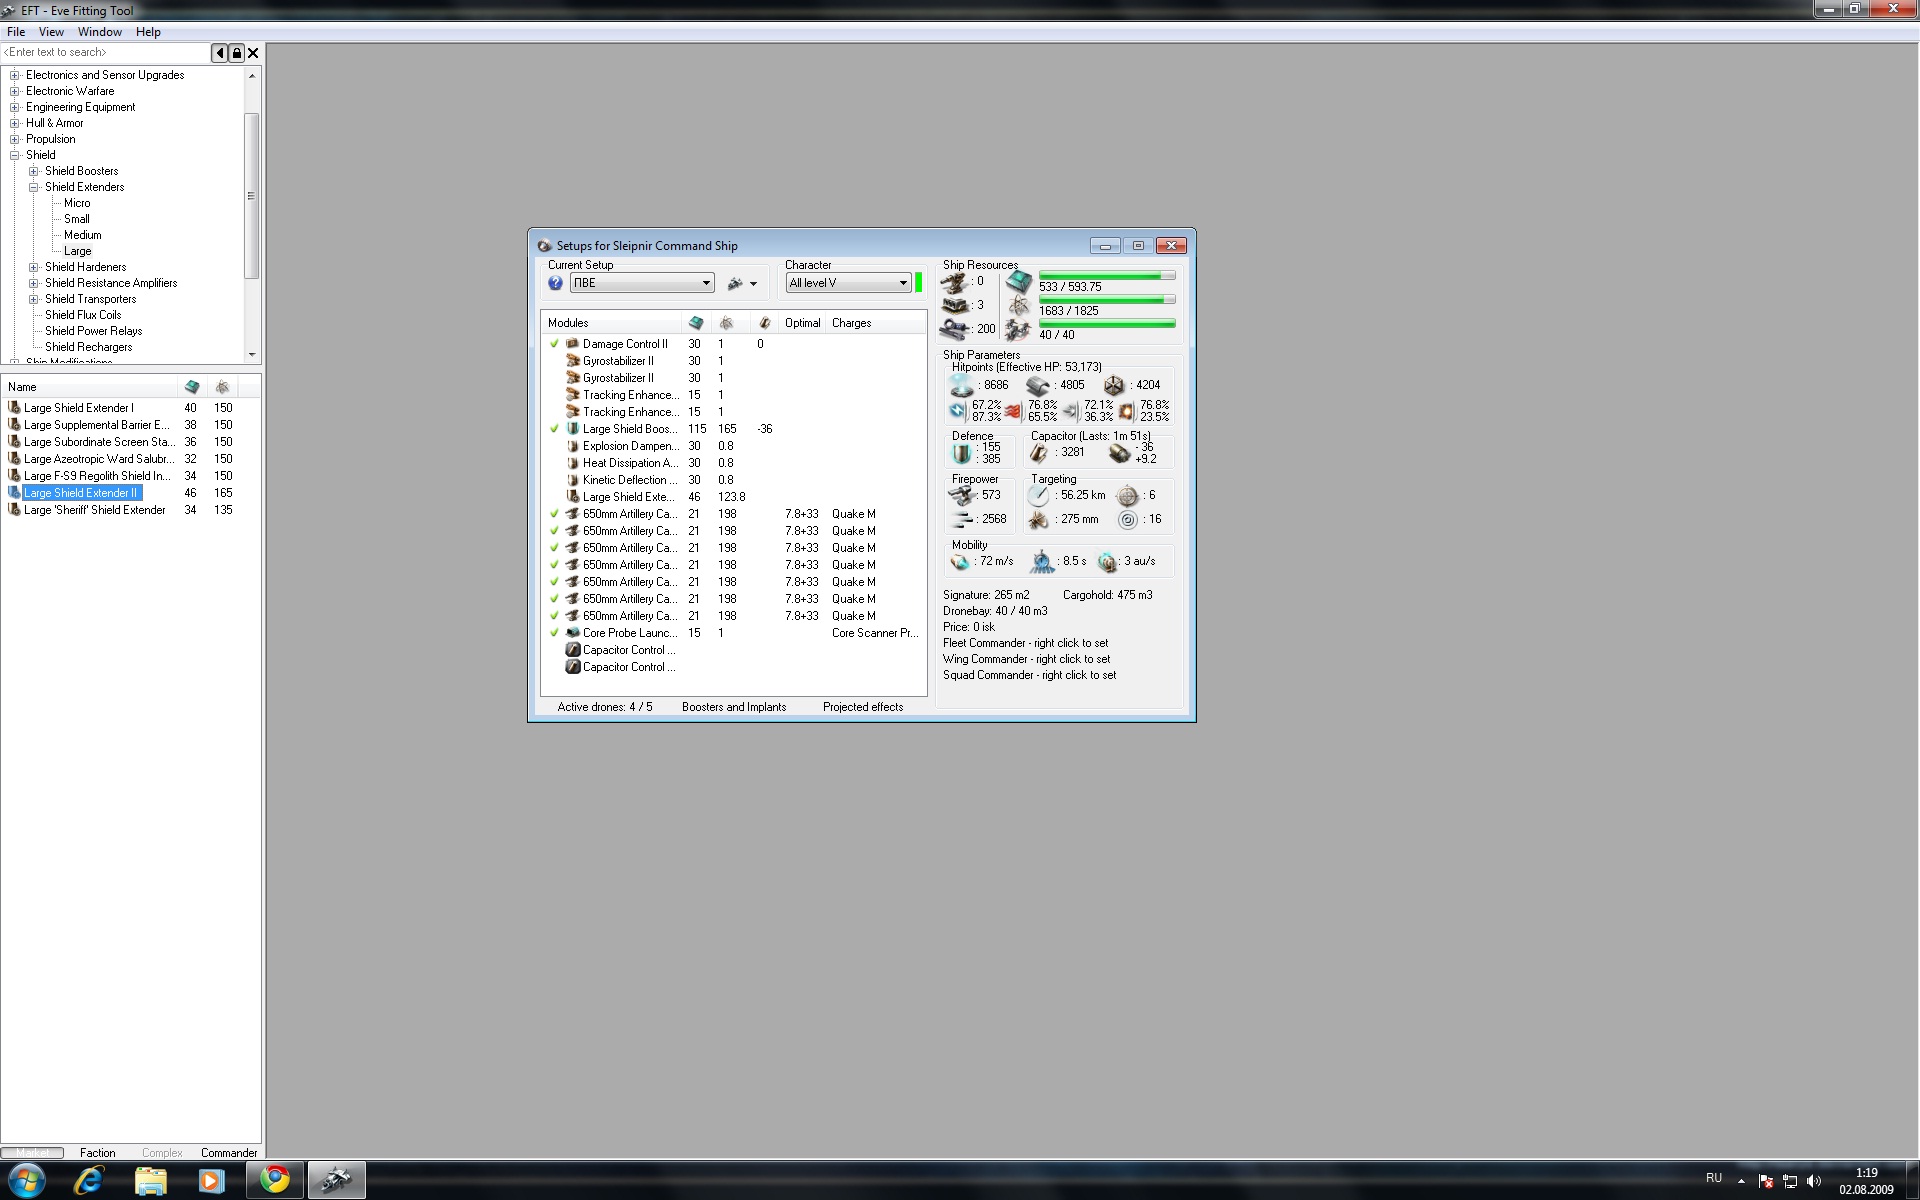Open the Window menu
The width and height of the screenshot is (1920, 1200).
(x=100, y=32)
